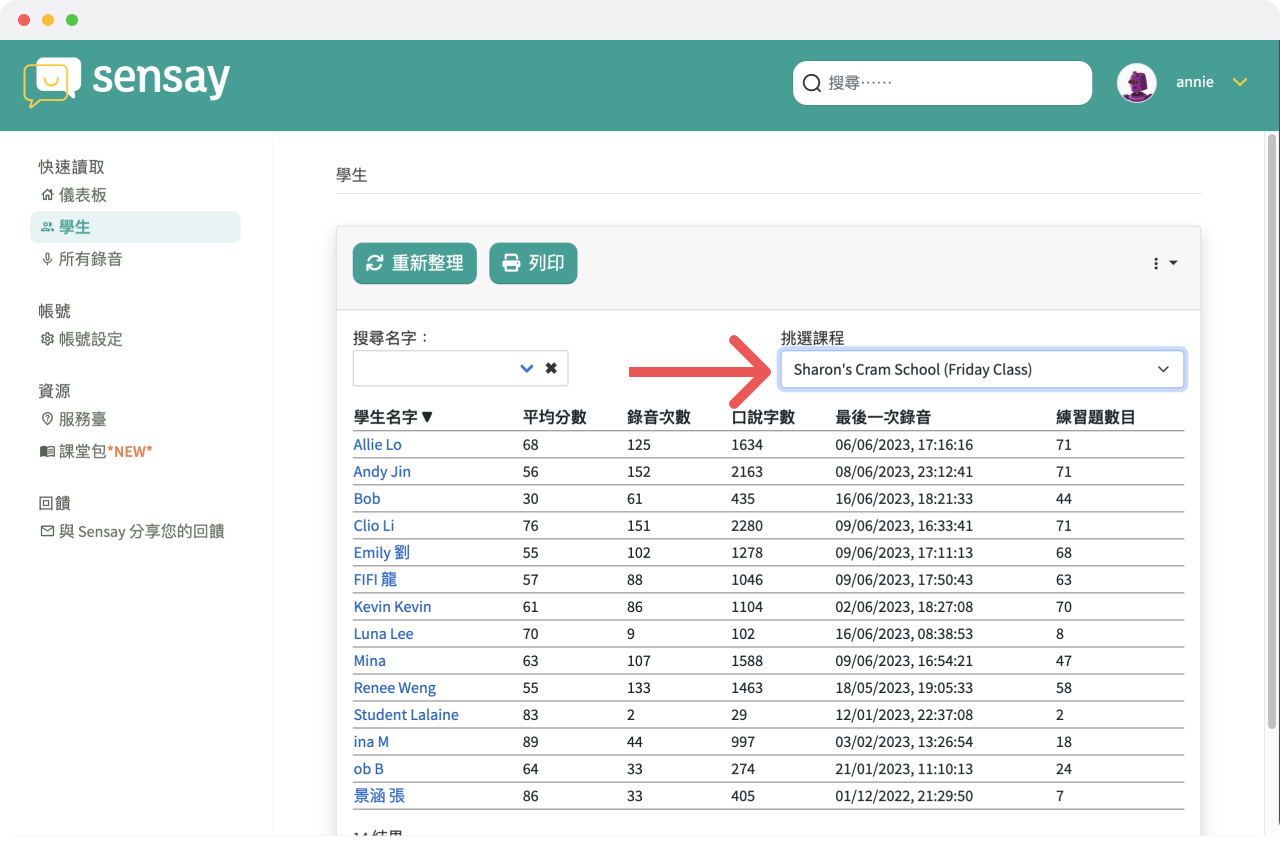1280x850 pixels.
Task: Sort by 平均分數 column header
Action: click(554, 417)
